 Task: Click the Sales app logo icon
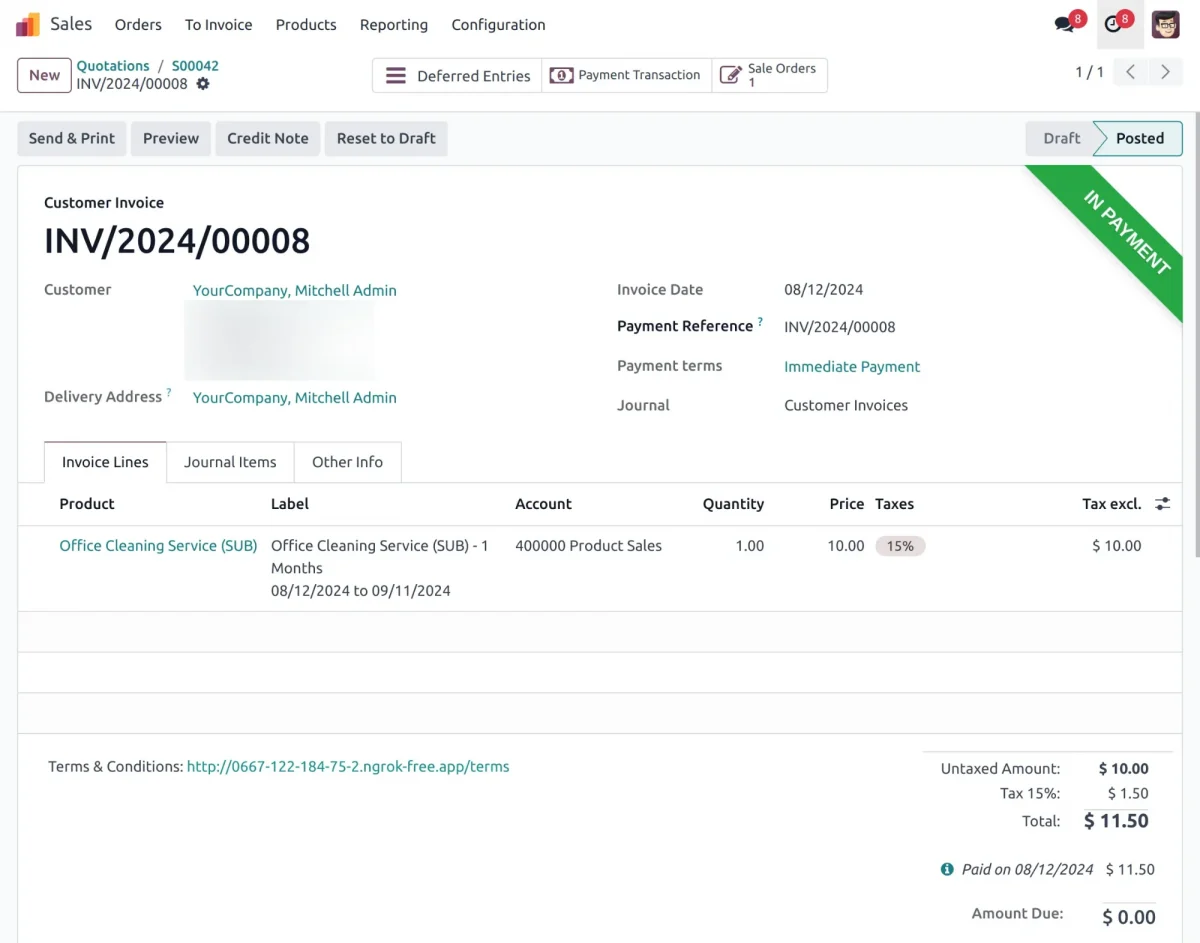[x=28, y=24]
